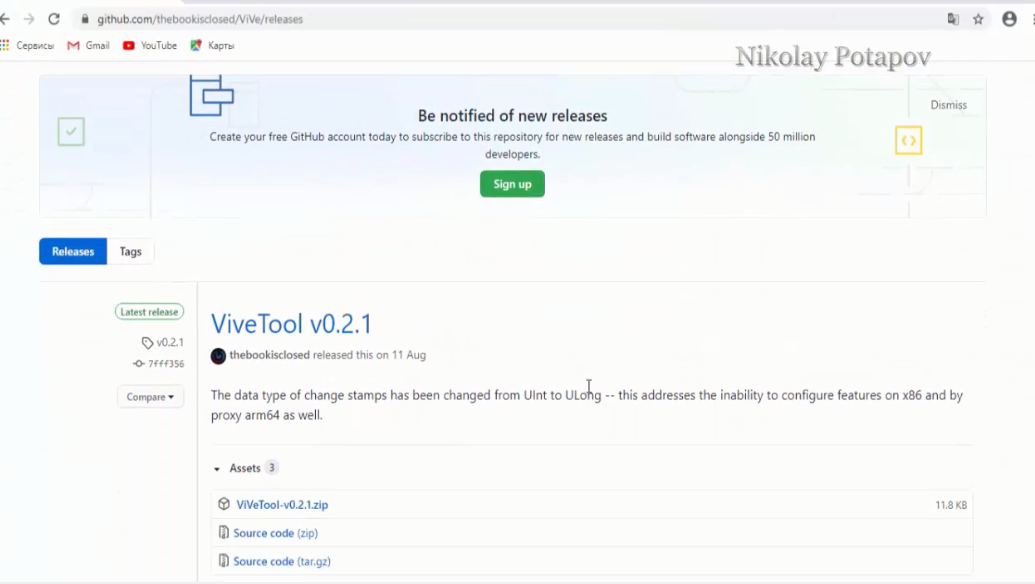Download Source code (zip)
This screenshot has width=1035, height=584.
click(x=275, y=533)
